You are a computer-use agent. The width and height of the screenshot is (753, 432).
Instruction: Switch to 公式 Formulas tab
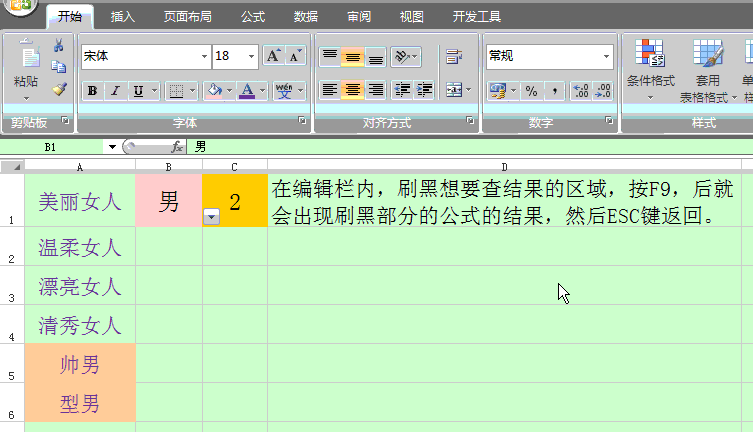tap(253, 17)
